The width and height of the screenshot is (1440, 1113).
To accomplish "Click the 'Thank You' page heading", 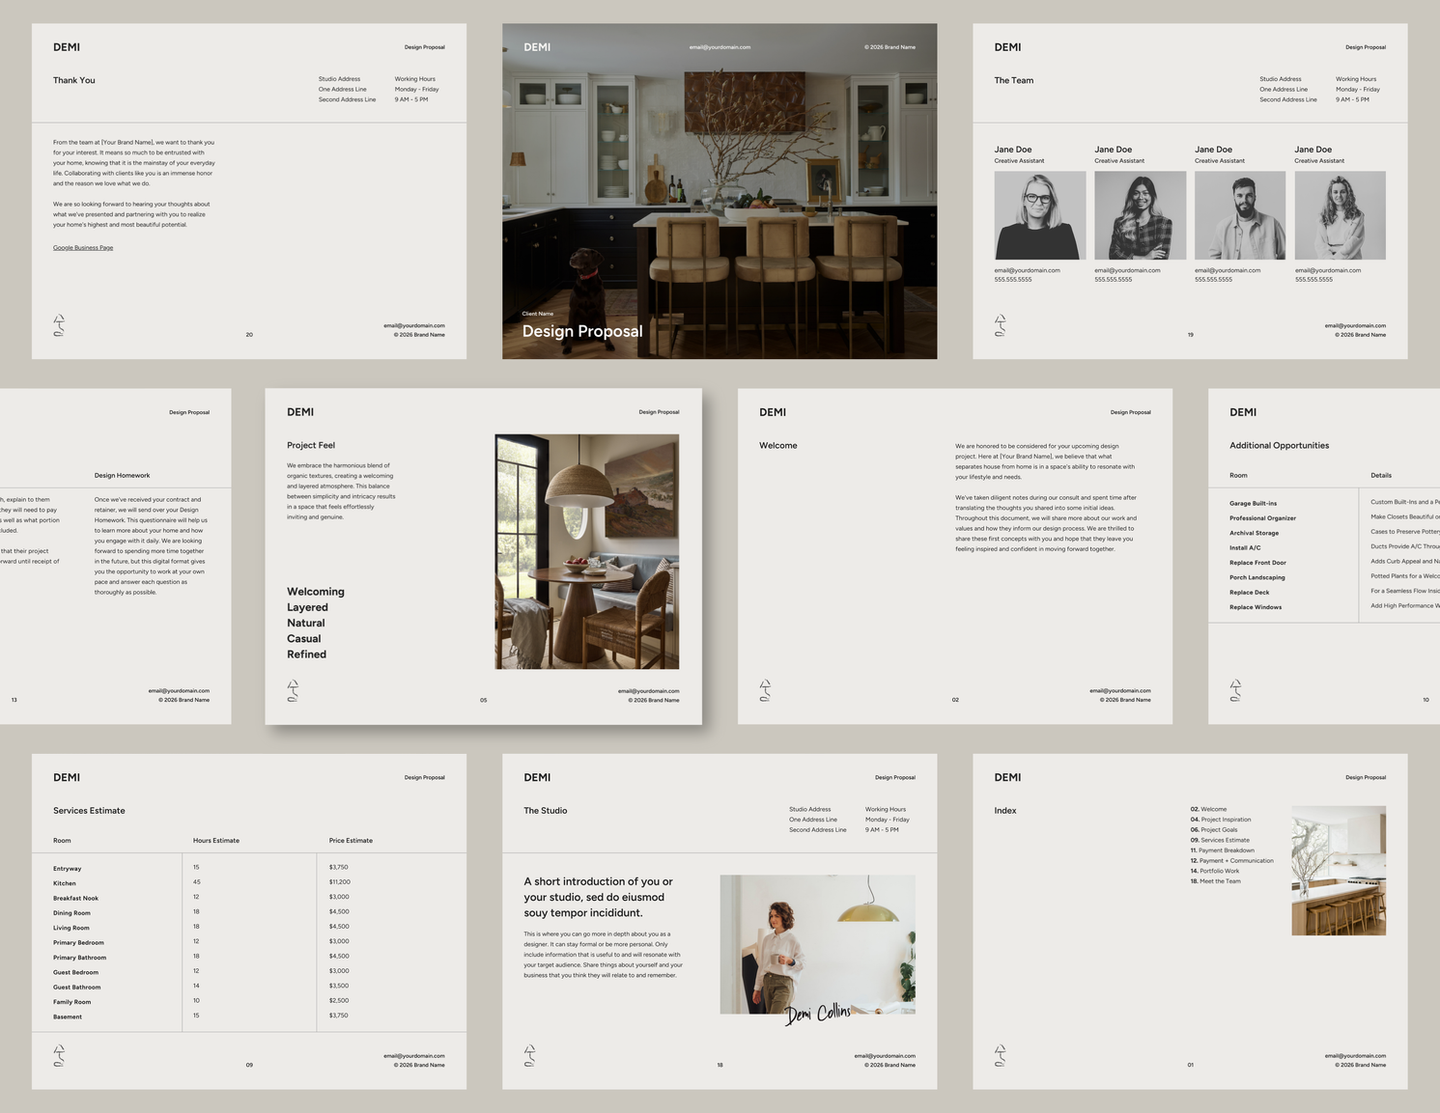I will click(x=74, y=80).
